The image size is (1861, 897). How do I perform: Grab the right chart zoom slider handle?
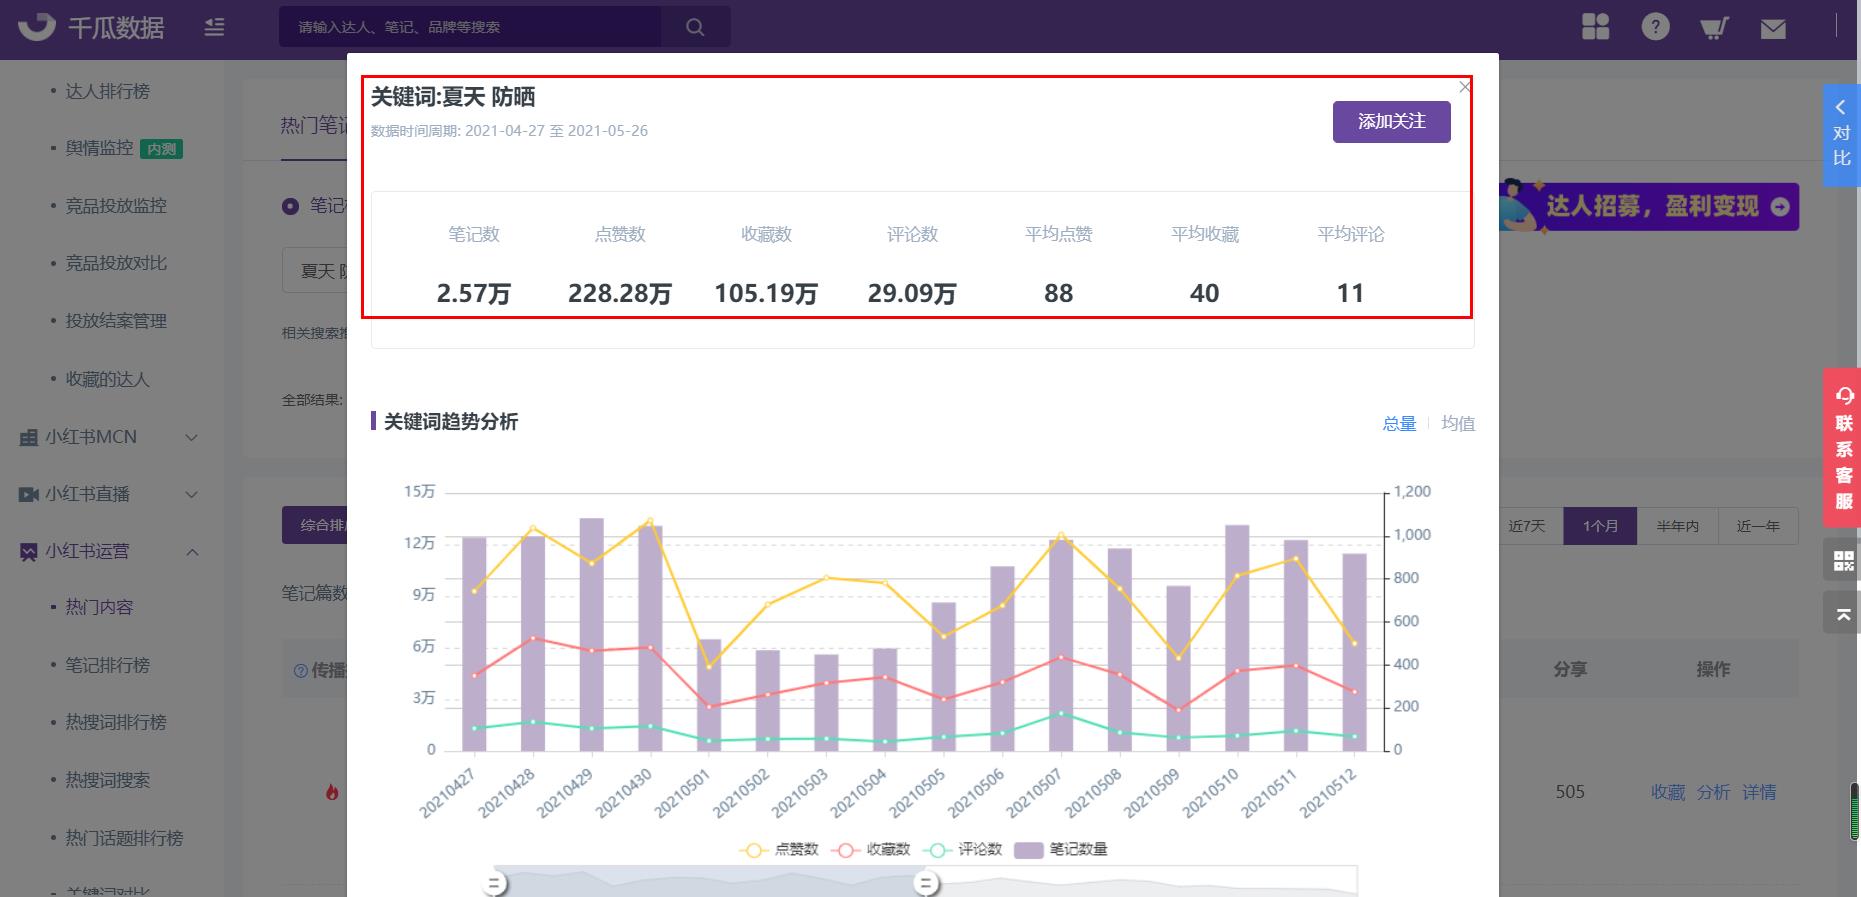point(926,883)
